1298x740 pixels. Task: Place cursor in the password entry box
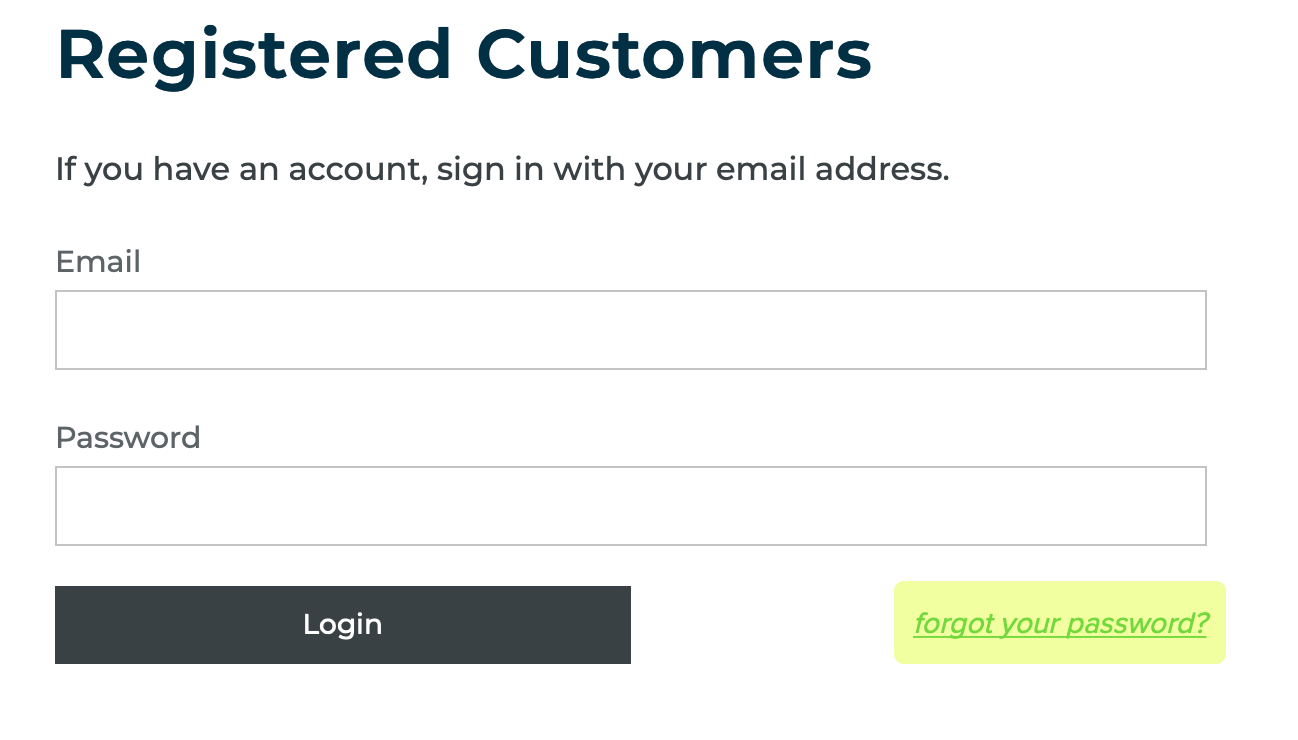pos(630,506)
